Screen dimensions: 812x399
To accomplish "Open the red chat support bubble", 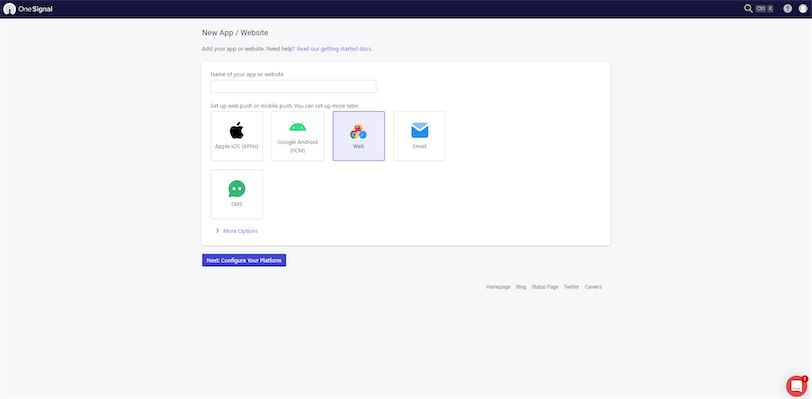I will (x=796, y=386).
